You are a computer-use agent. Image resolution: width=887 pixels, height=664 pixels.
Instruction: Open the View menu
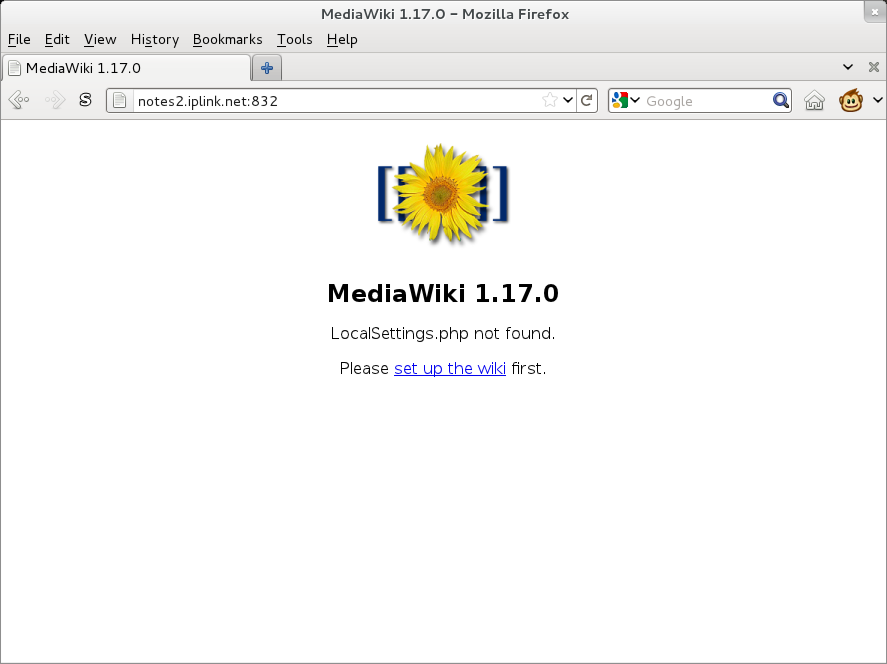click(100, 40)
